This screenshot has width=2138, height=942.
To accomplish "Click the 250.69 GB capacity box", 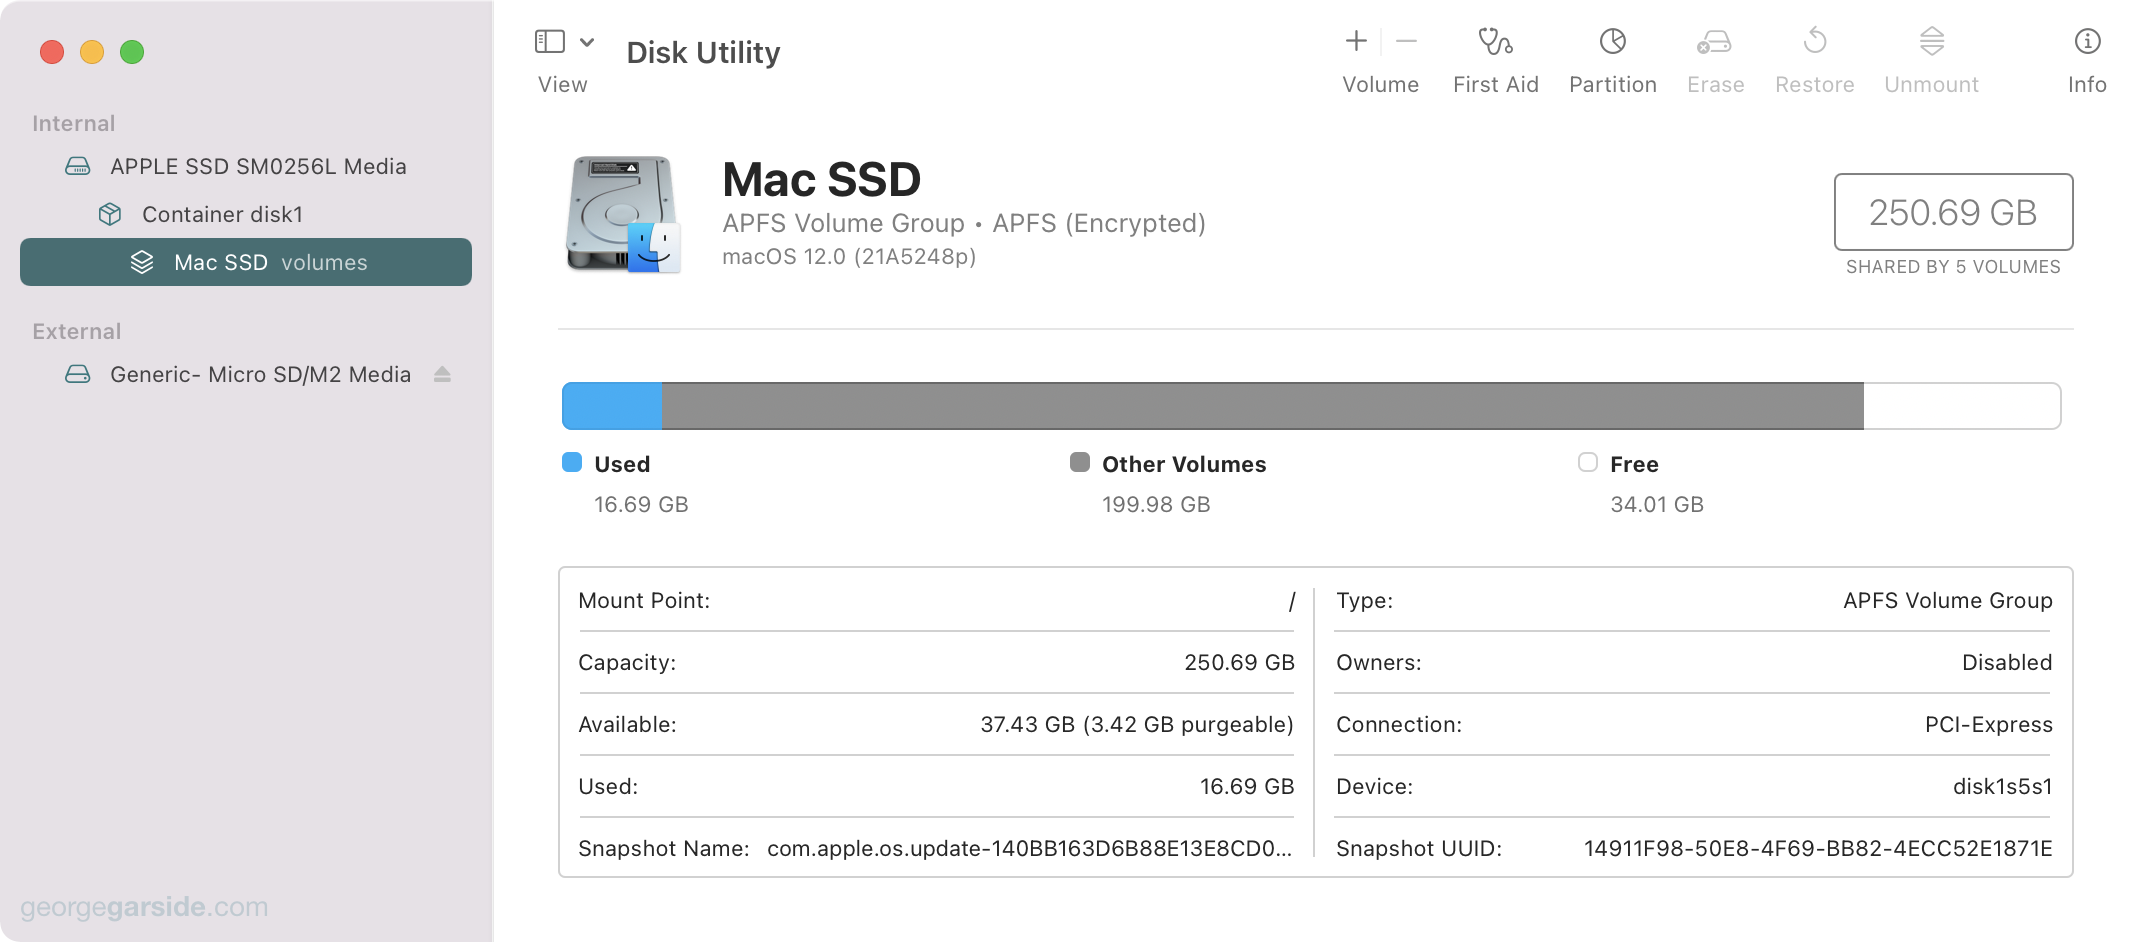I will click(1953, 212).
